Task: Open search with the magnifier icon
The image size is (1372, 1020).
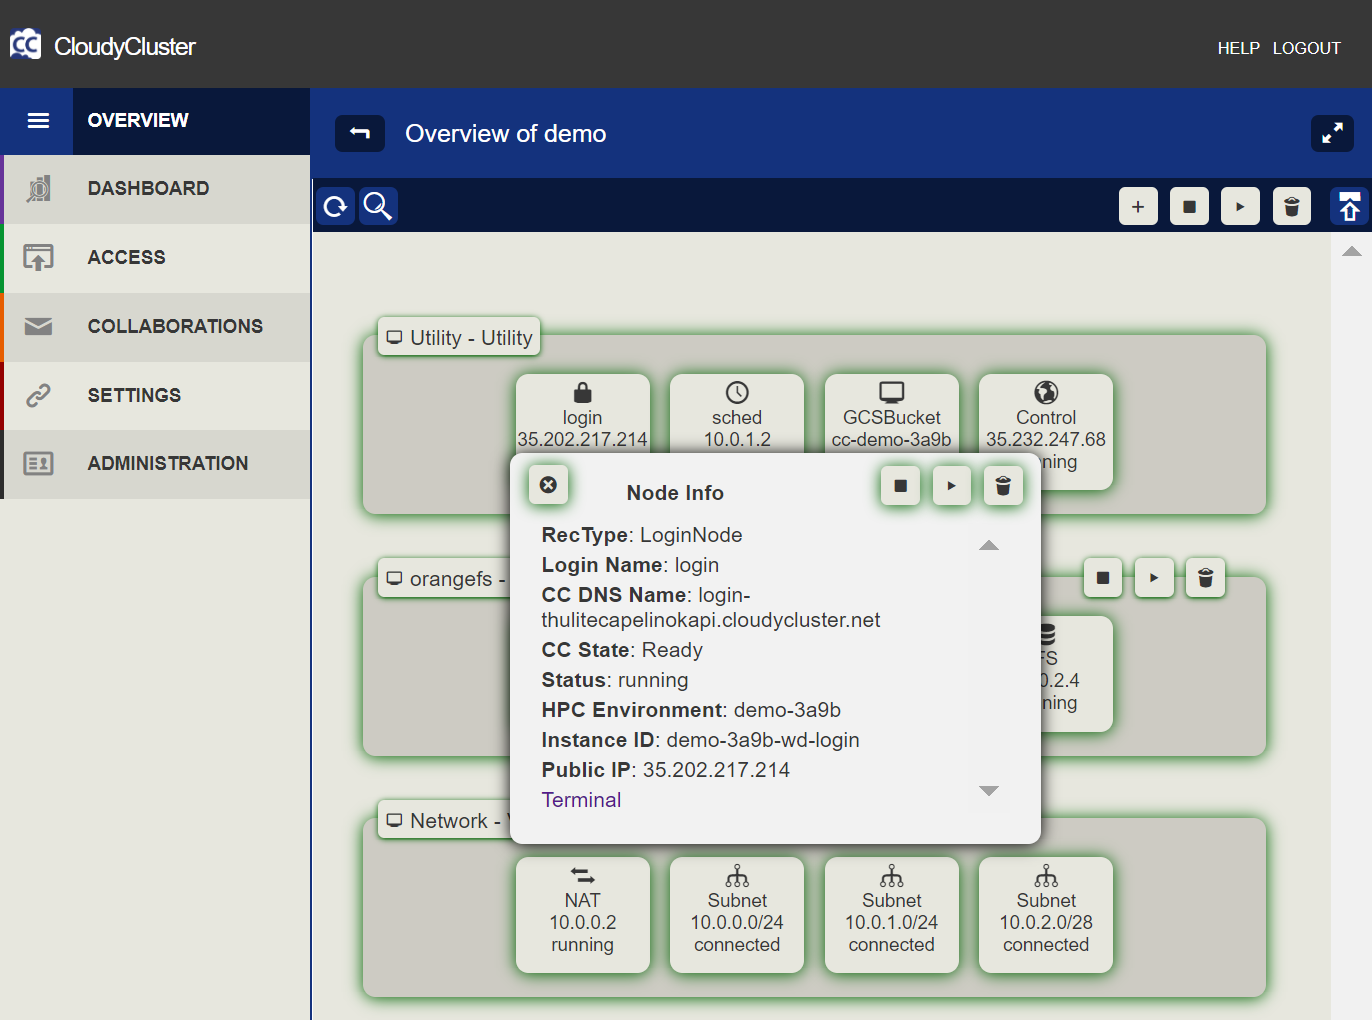Action: click(x=378, y=206)
